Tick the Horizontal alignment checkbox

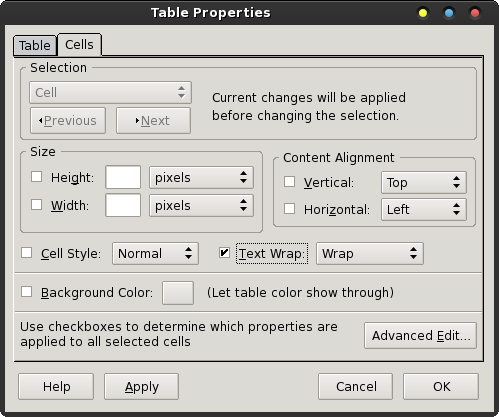pos(289,209)
